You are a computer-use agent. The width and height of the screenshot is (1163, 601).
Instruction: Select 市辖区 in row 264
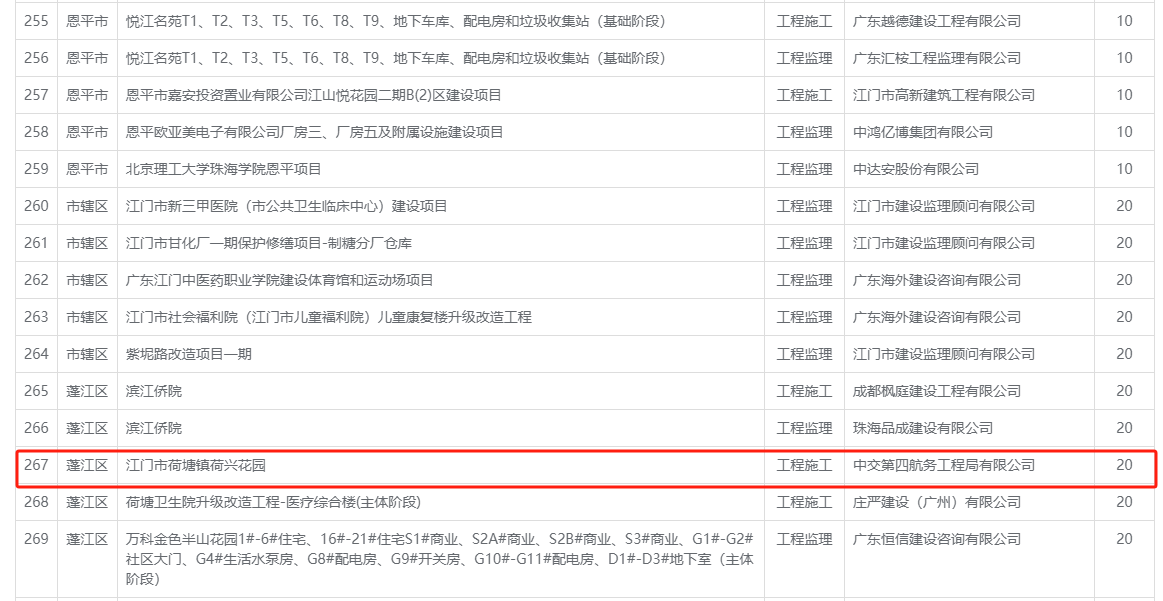click(x=87, y=355)
